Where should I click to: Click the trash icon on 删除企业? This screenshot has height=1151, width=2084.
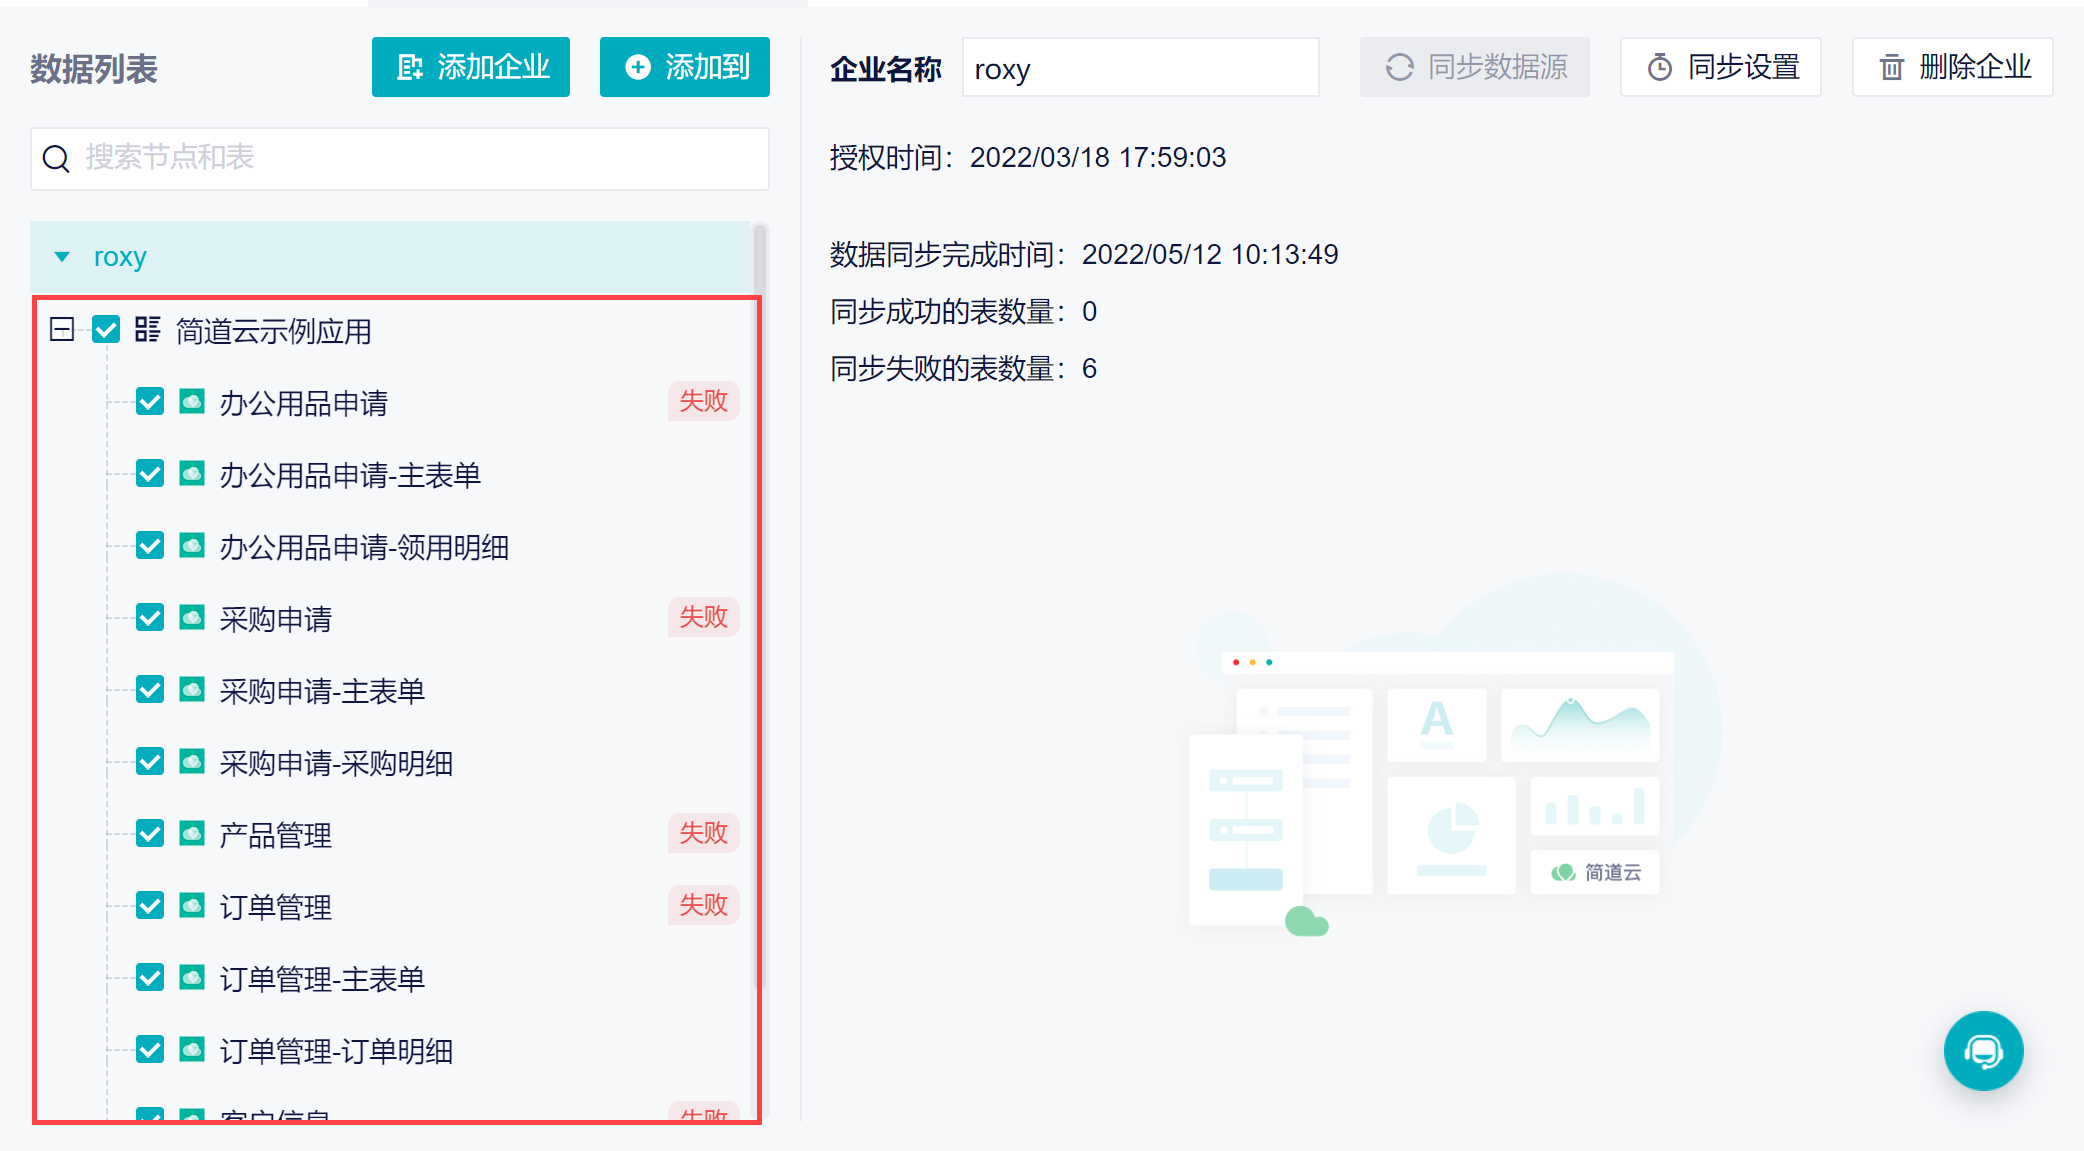[1891, 68]
